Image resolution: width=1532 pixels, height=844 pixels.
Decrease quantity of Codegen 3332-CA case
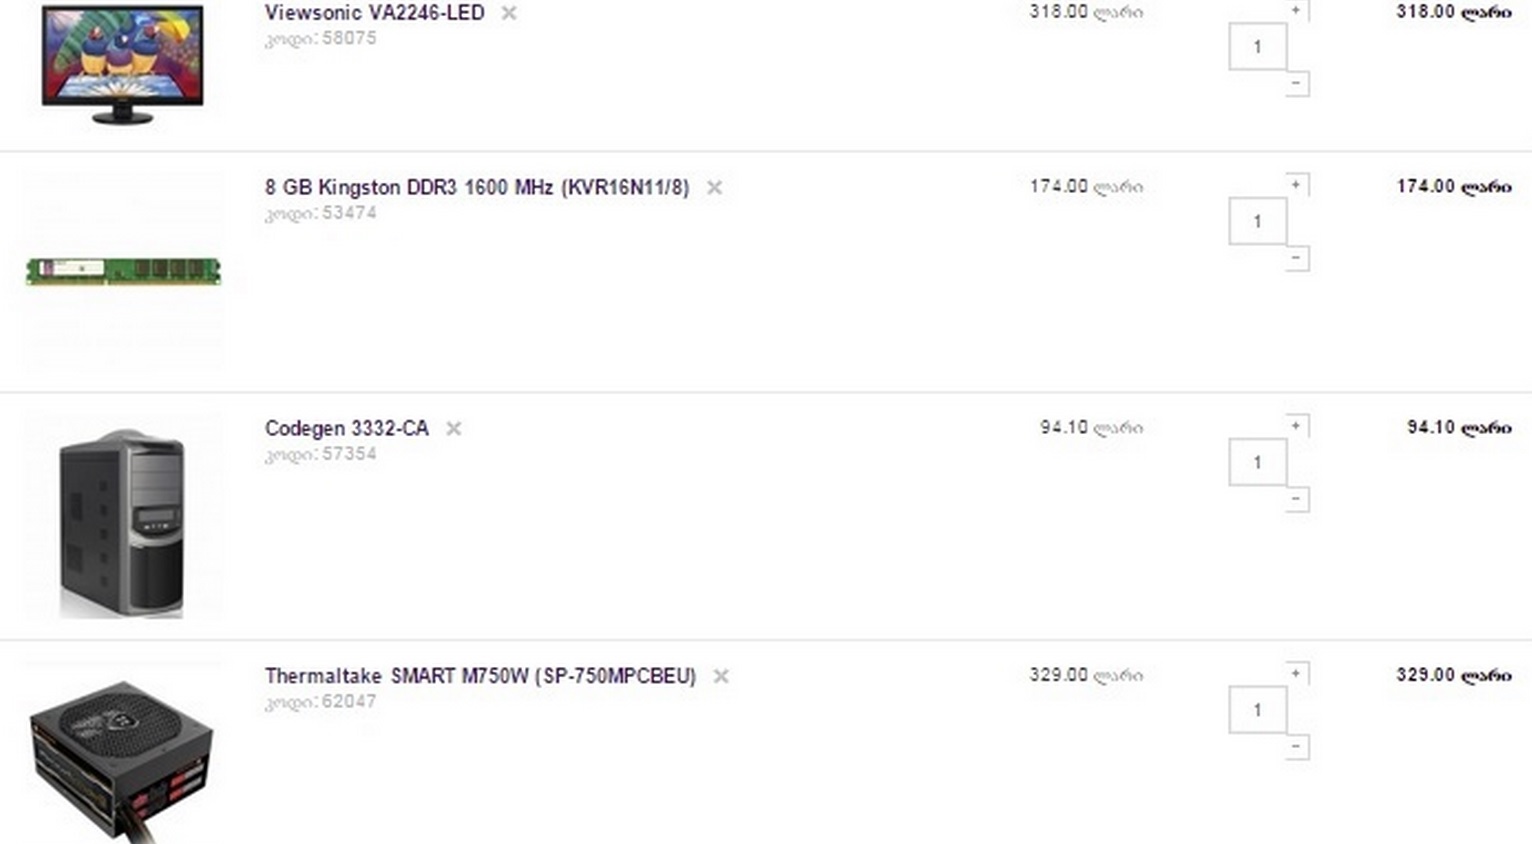point(1296,499)
